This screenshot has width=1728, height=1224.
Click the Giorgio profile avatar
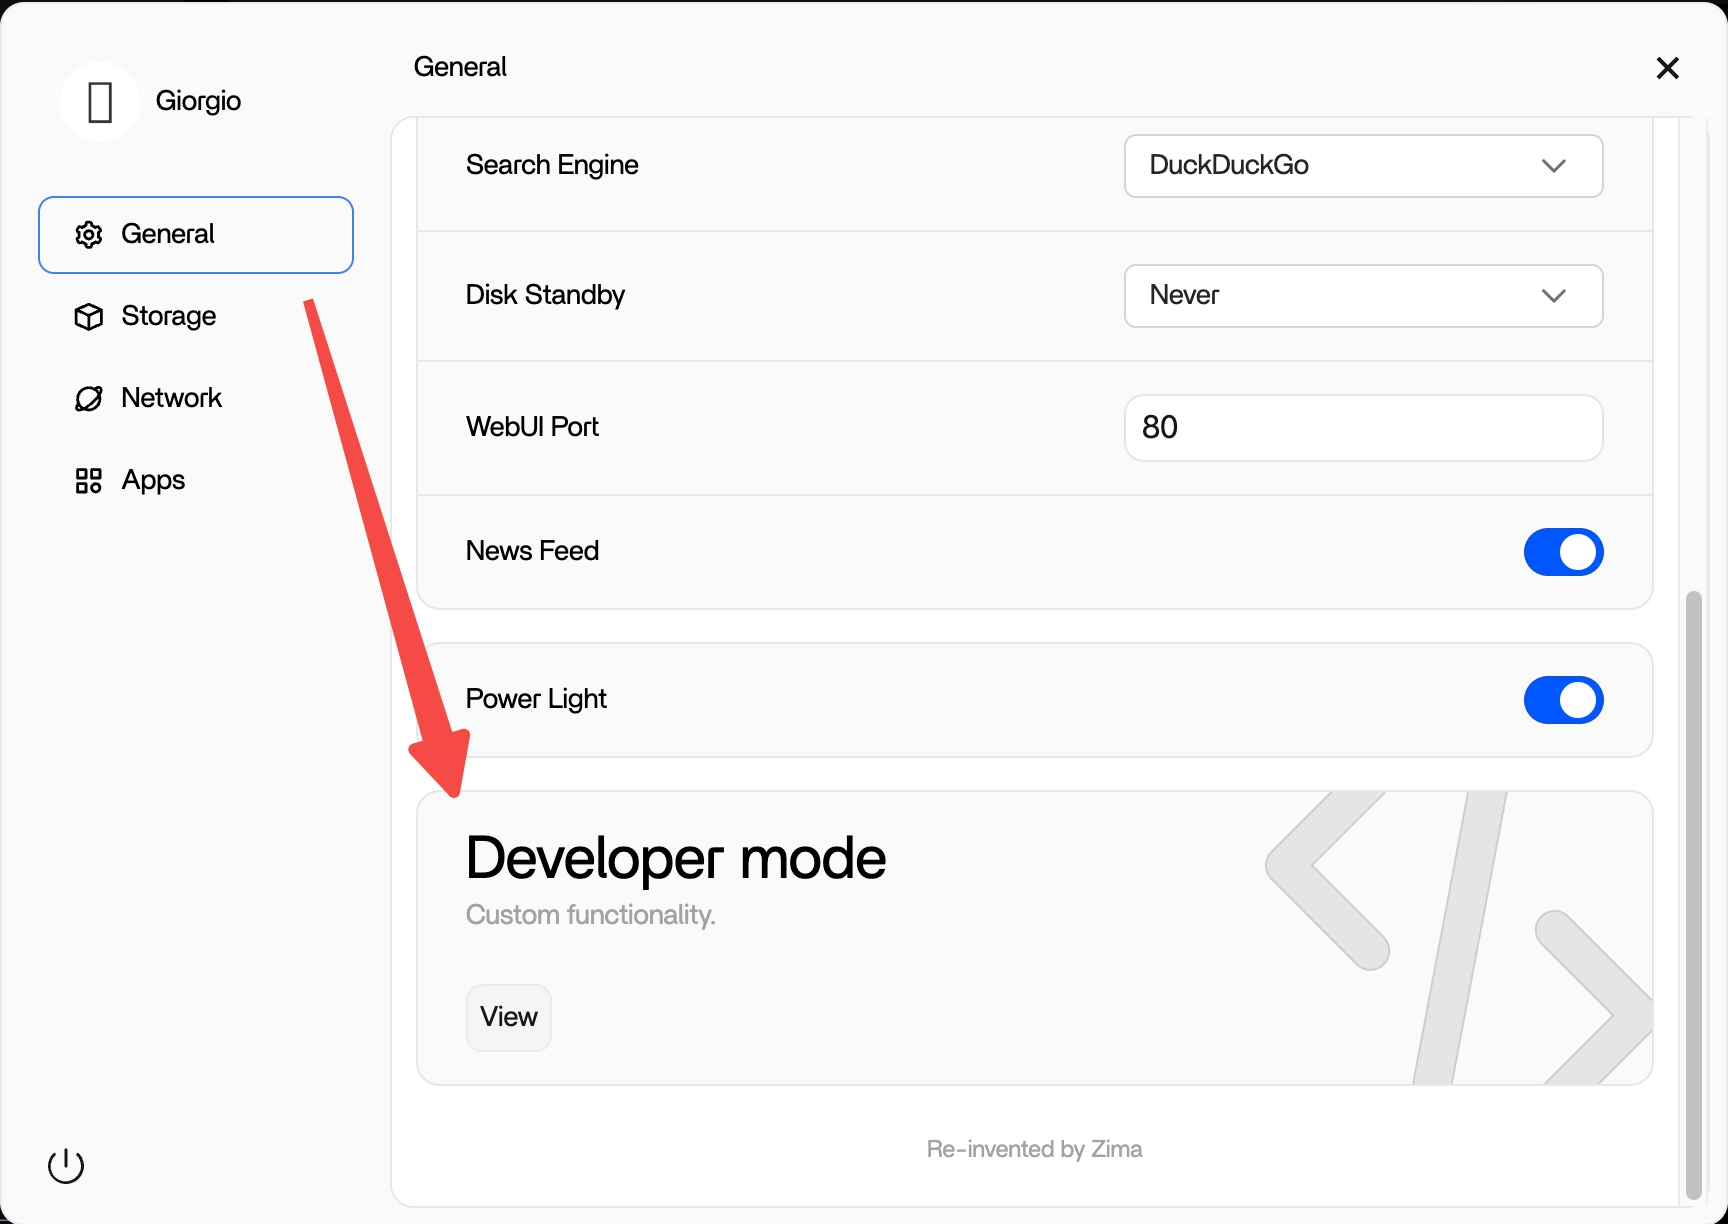[99, 102]
